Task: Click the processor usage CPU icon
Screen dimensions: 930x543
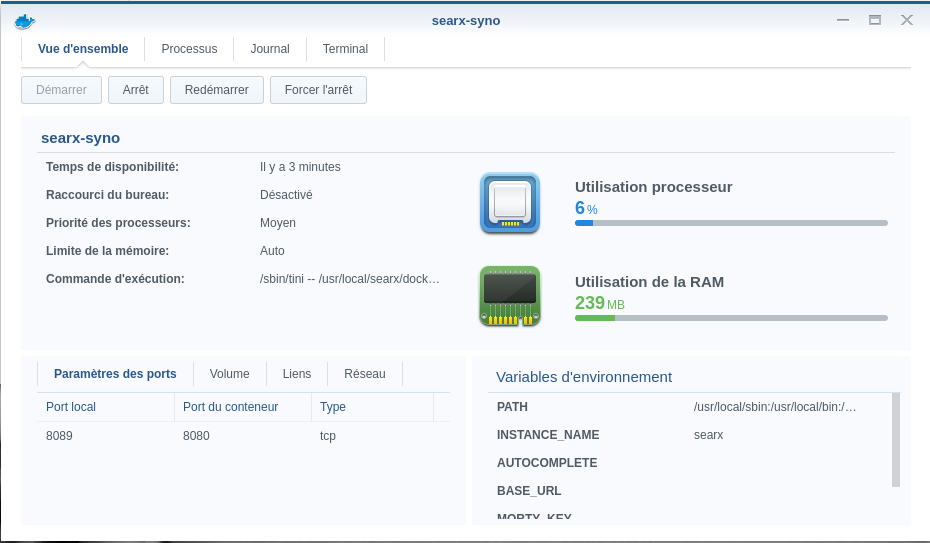Action: point(510,203)
